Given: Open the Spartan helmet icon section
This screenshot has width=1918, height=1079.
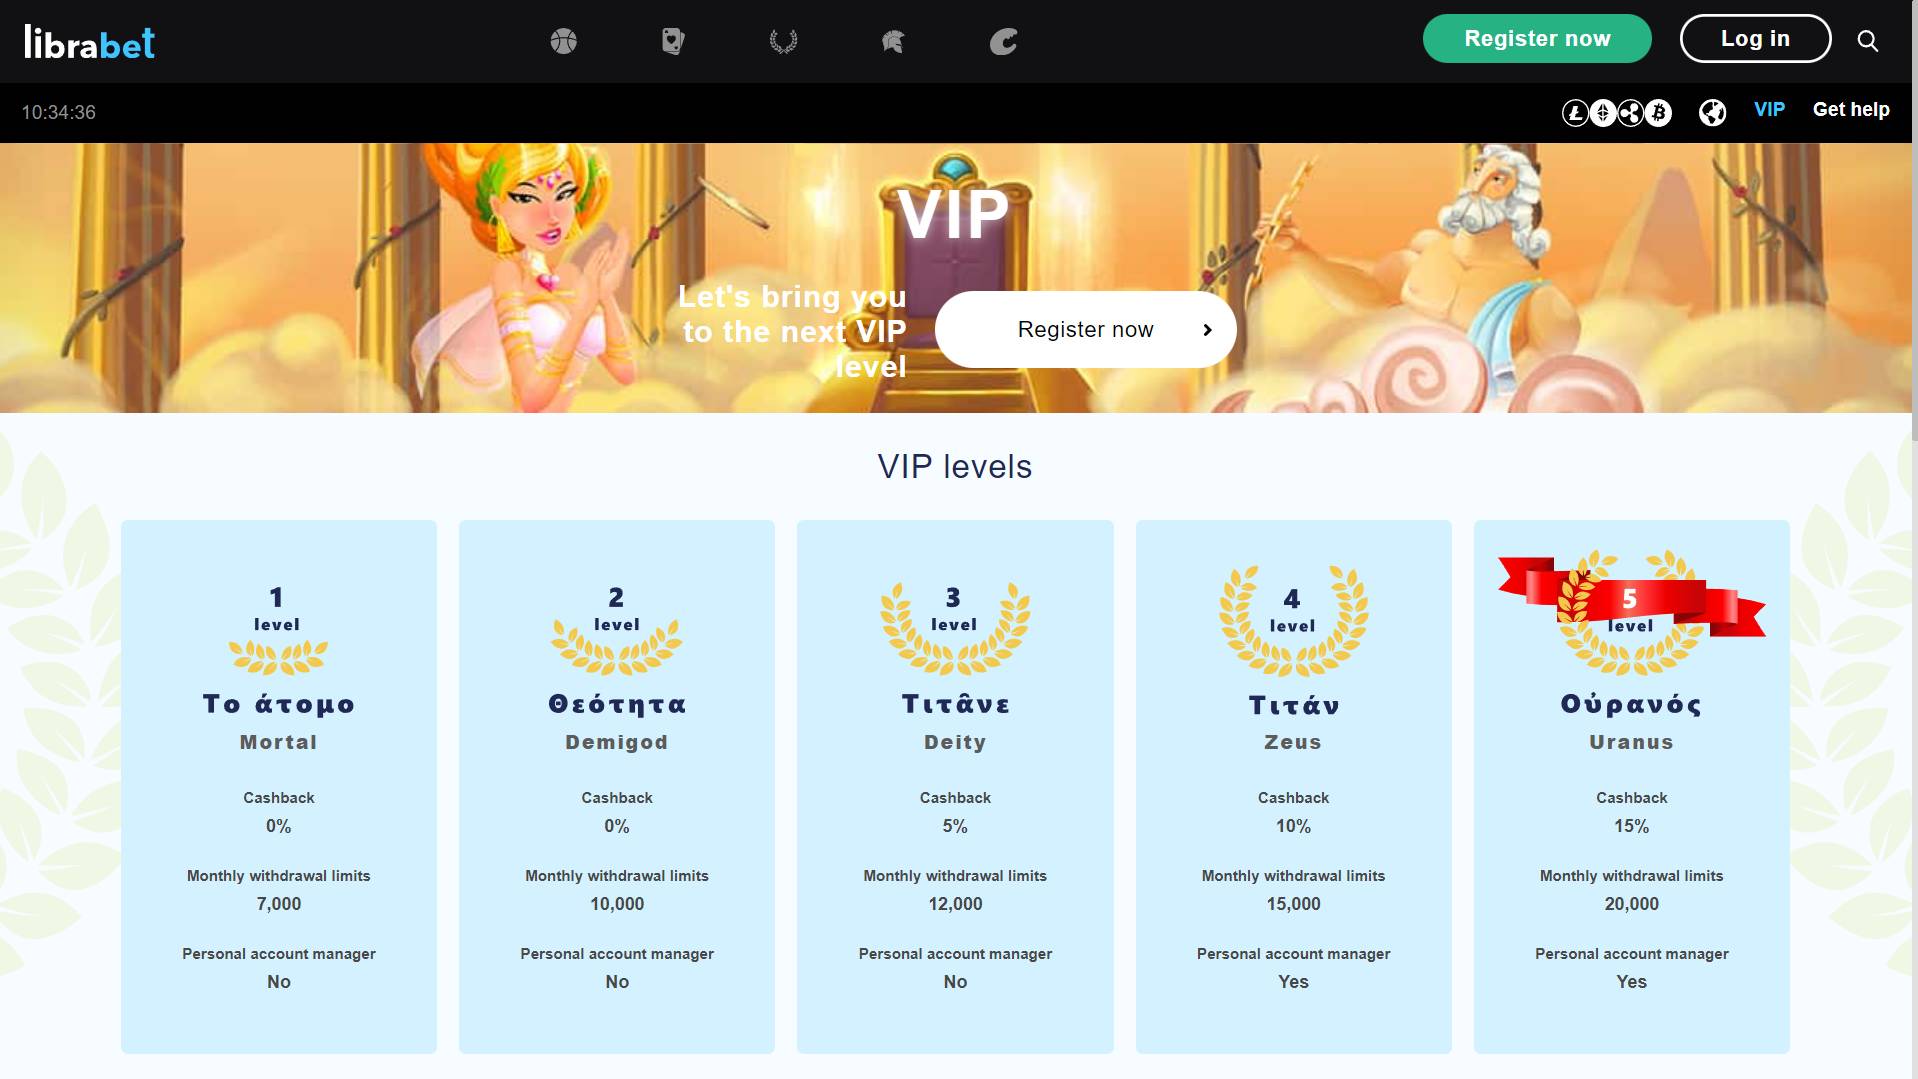Looking at the screenshot, I should point(893,41).
